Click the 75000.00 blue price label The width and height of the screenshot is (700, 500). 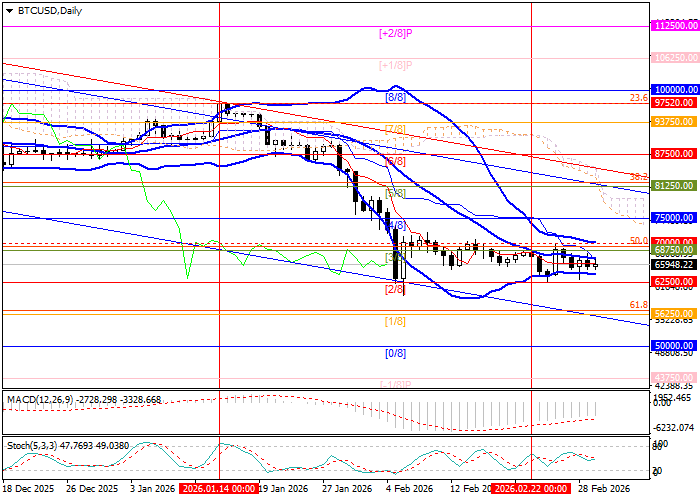(671, 217)
